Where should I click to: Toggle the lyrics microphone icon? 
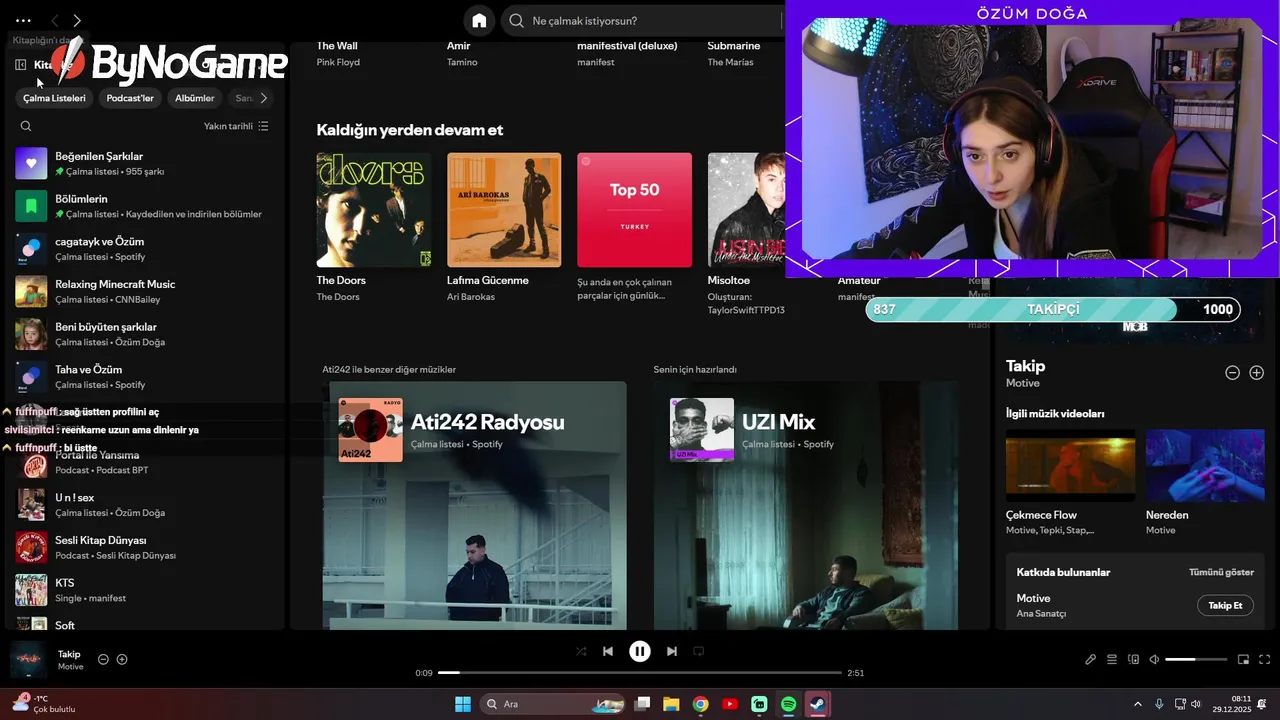(1091, 659)
